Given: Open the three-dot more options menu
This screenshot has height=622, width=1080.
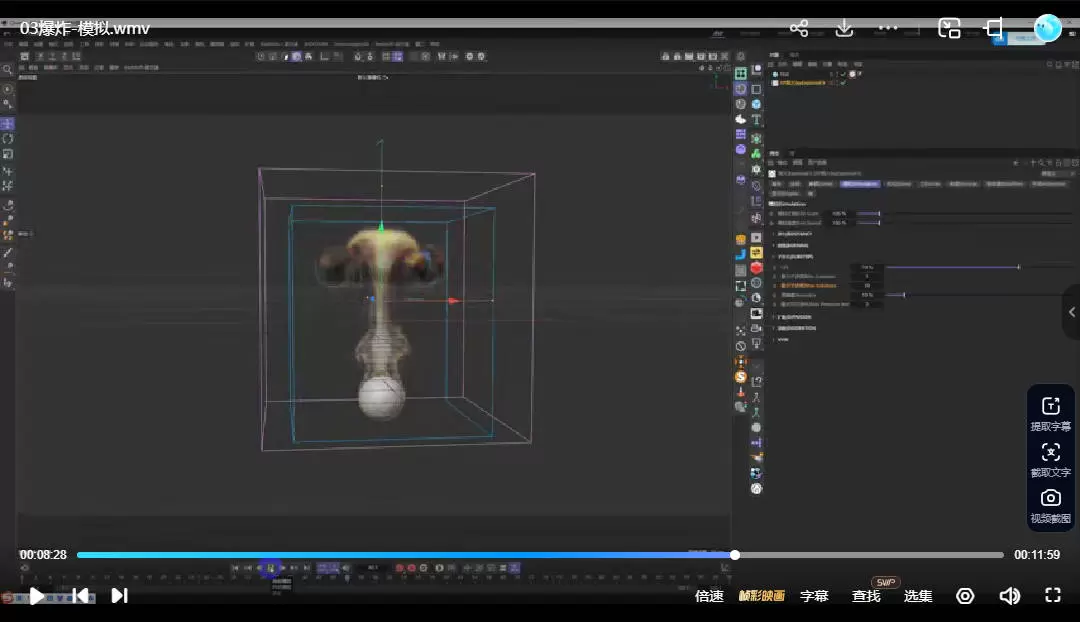Looking at the screenshot, I should pyautogui.click(x=888, y=29).
